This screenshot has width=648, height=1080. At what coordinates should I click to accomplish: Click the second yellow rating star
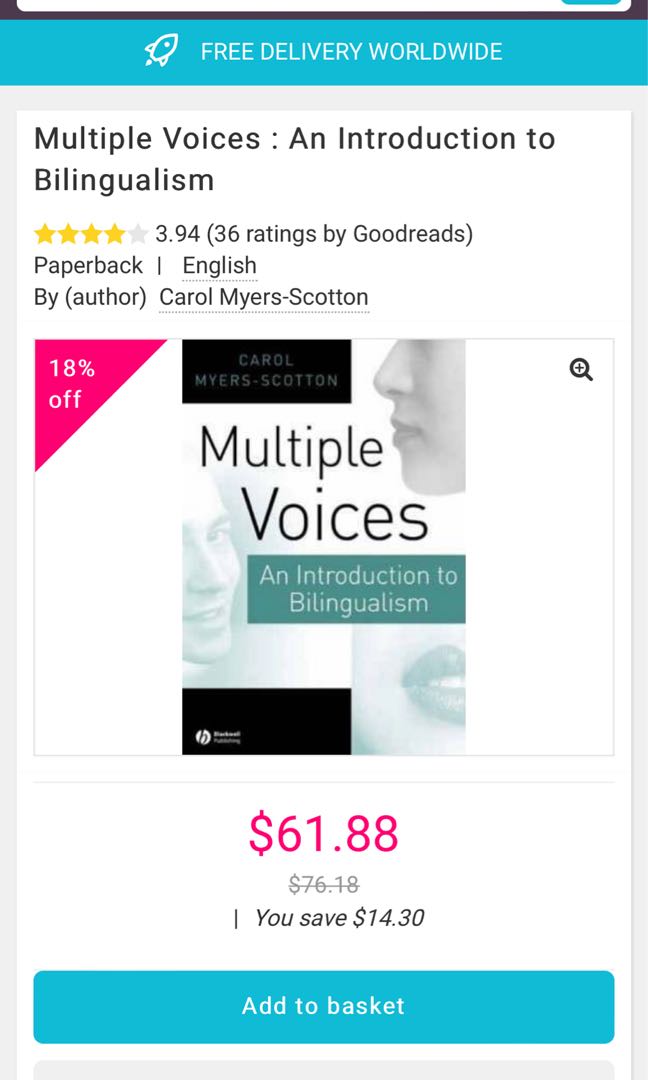click(x=67, y=233)
